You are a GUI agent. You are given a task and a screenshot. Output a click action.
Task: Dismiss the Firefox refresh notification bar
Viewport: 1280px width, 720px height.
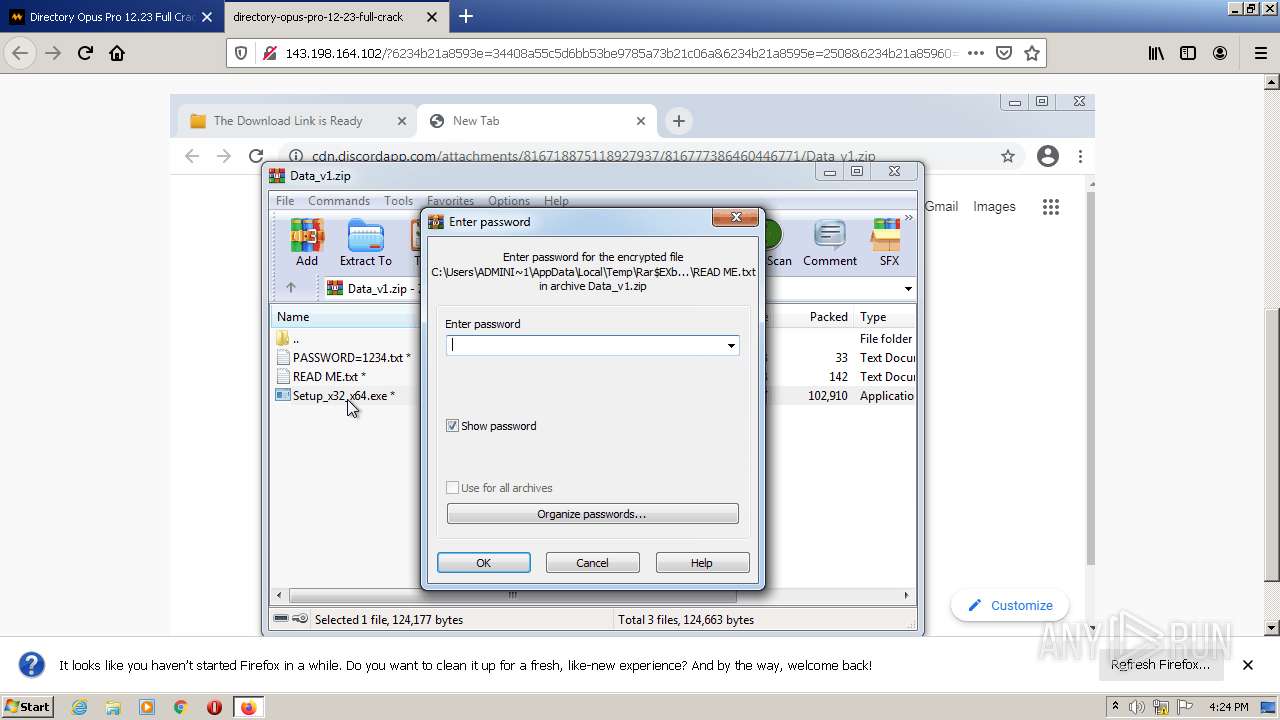click(x=1248, y=665)
